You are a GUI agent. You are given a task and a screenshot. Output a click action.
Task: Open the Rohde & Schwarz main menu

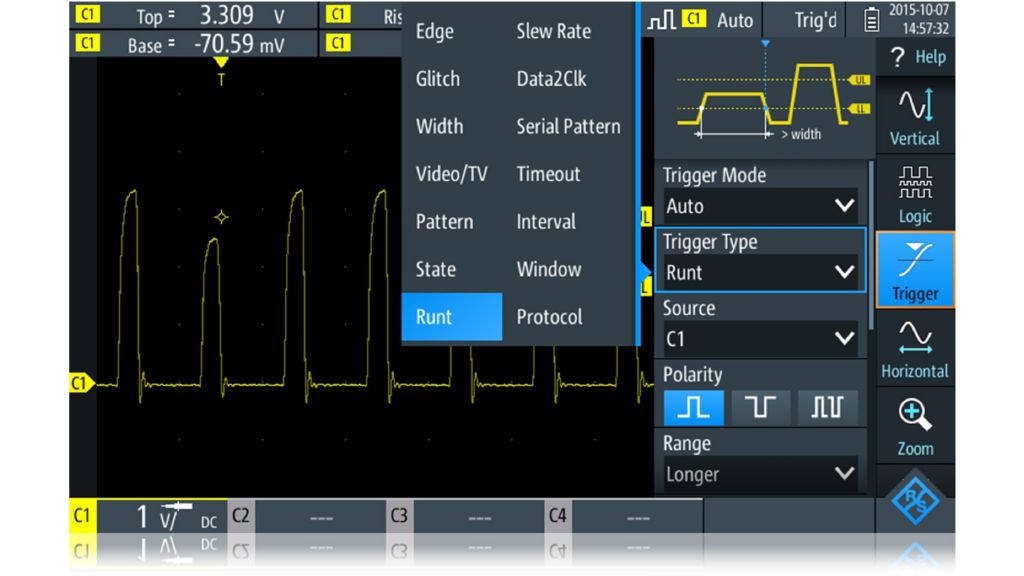click(915, 500)
